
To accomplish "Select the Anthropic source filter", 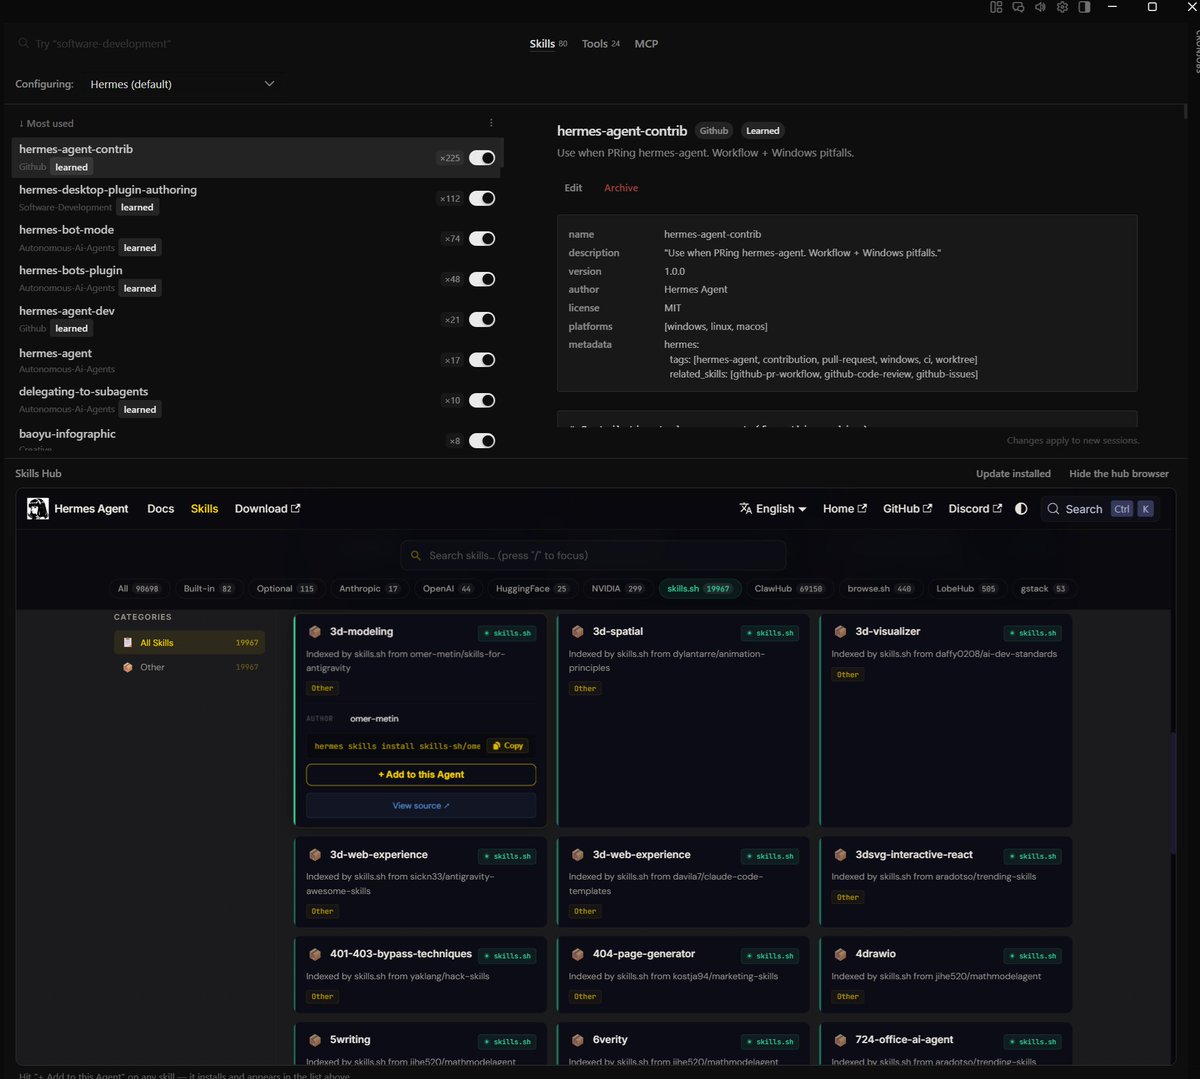I will (369, 589).
